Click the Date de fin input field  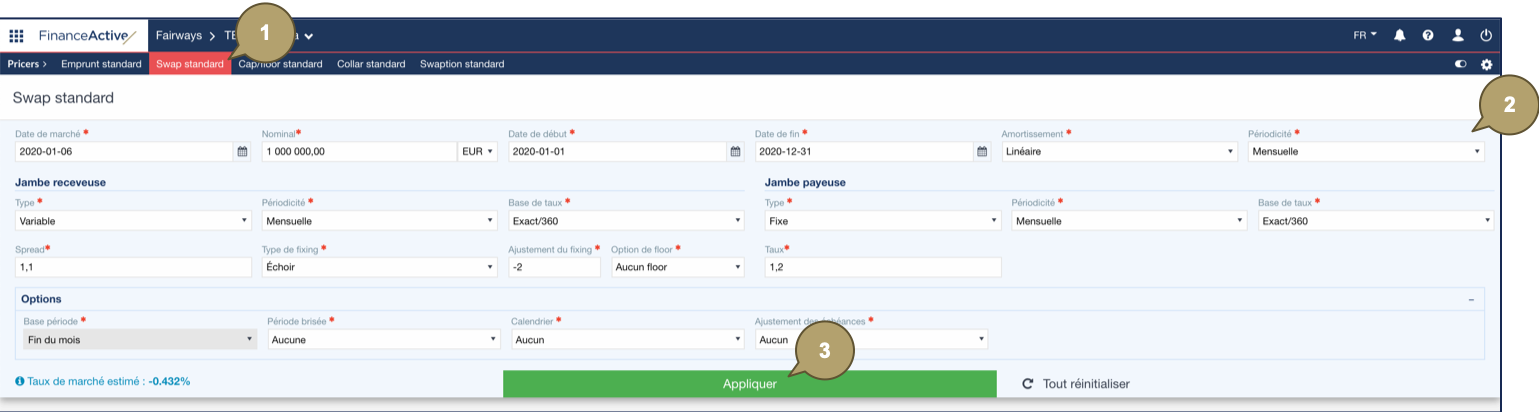865,152
